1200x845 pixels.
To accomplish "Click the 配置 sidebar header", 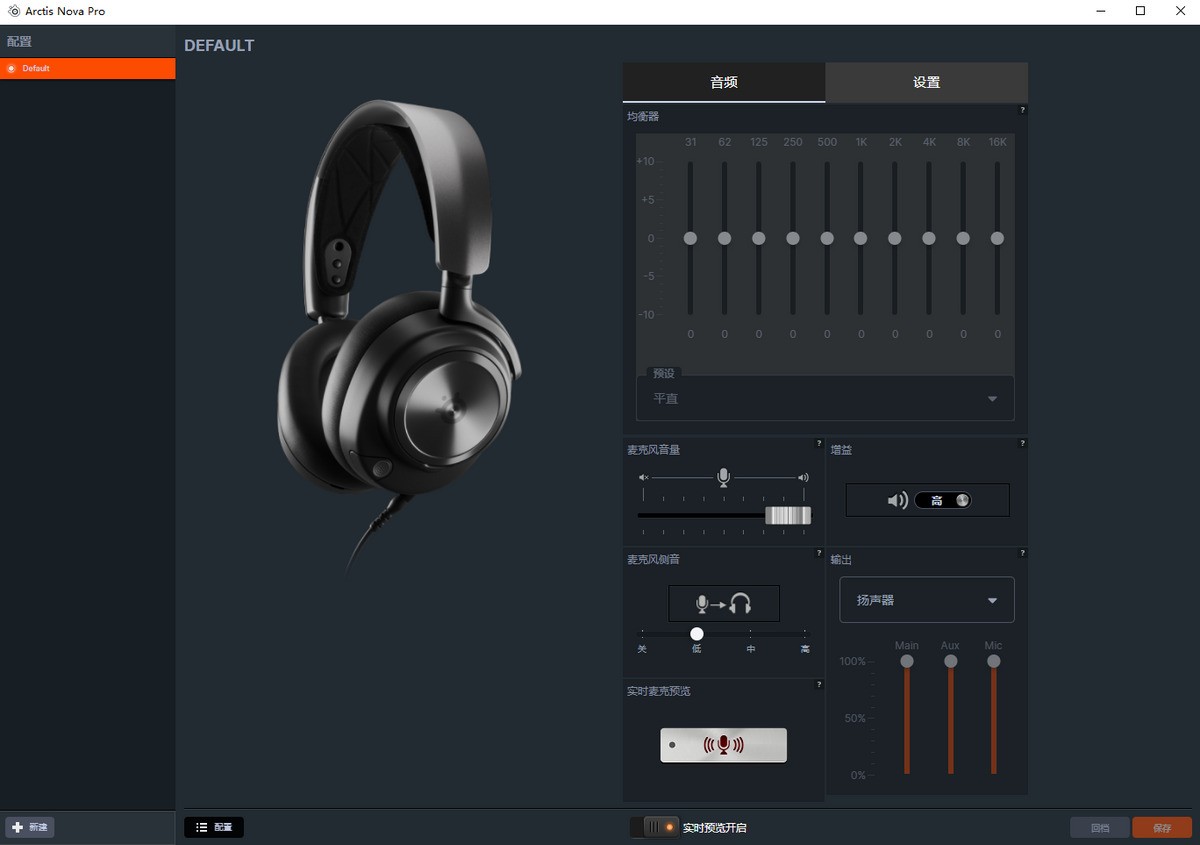I will click(x=19, y=42).
